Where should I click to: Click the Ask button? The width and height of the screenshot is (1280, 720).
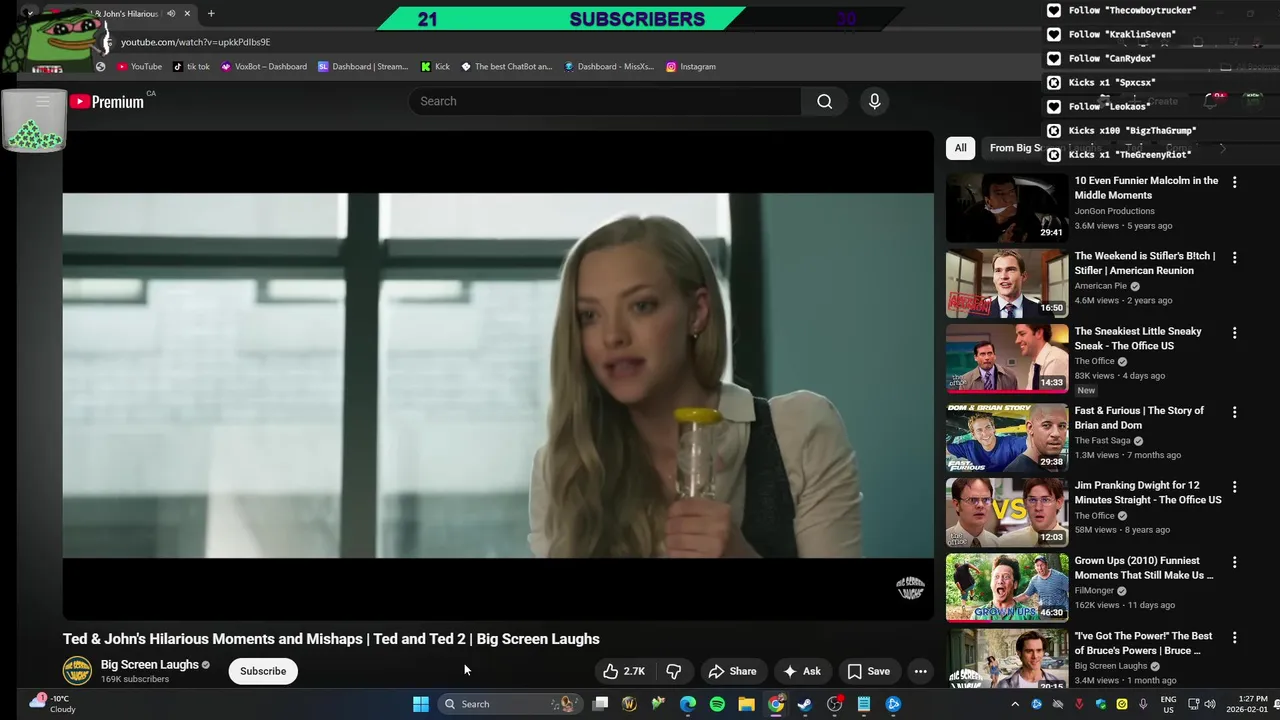point(802,671)
